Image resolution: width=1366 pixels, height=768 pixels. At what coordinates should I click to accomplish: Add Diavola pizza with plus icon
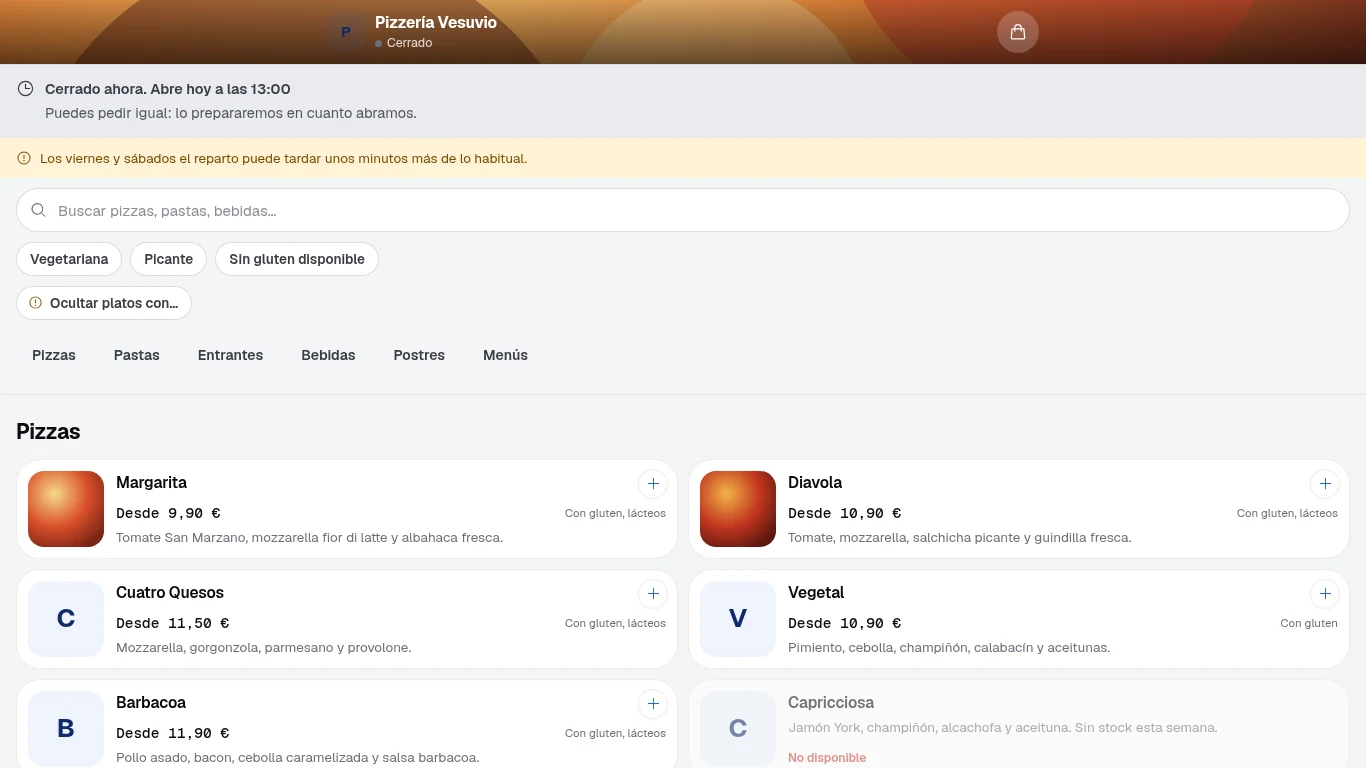[1325, 484]
